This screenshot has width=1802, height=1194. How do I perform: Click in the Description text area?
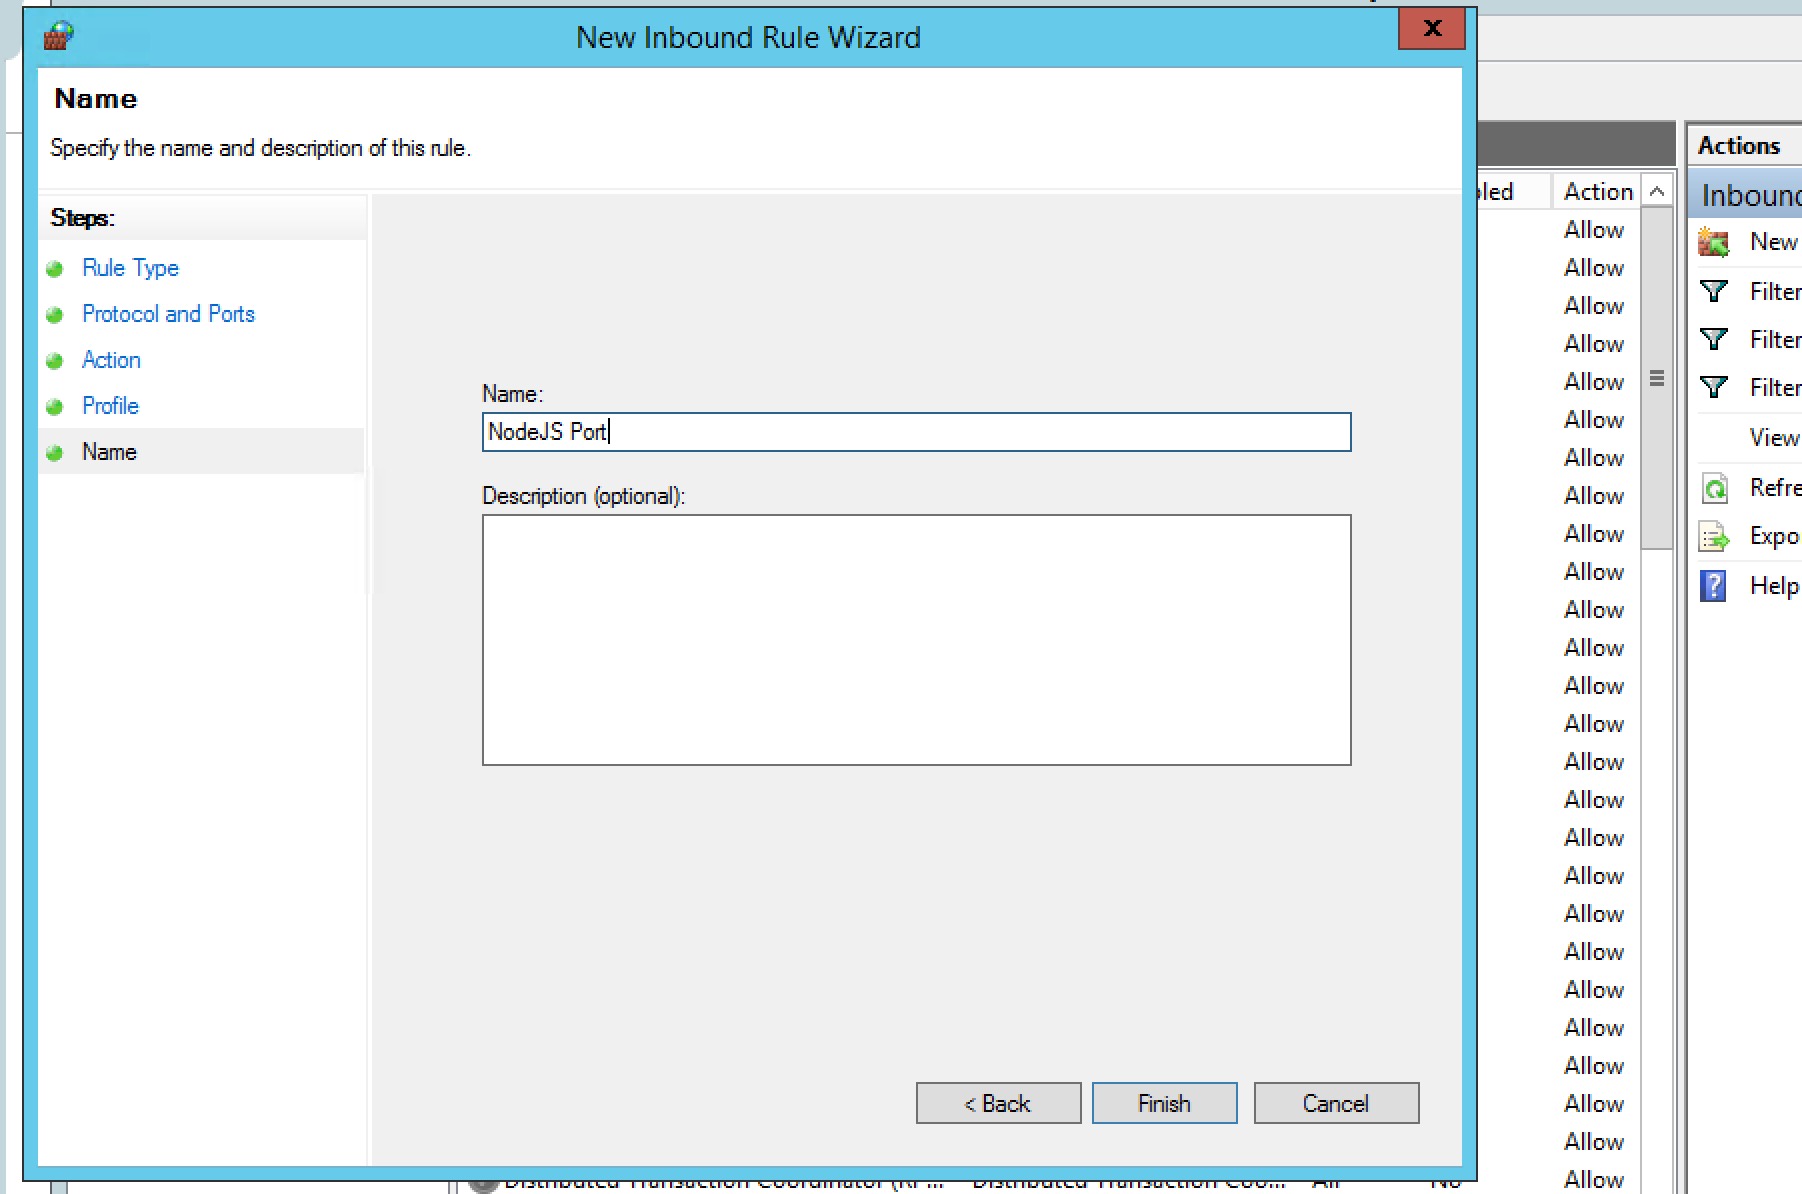coord(915,640)
